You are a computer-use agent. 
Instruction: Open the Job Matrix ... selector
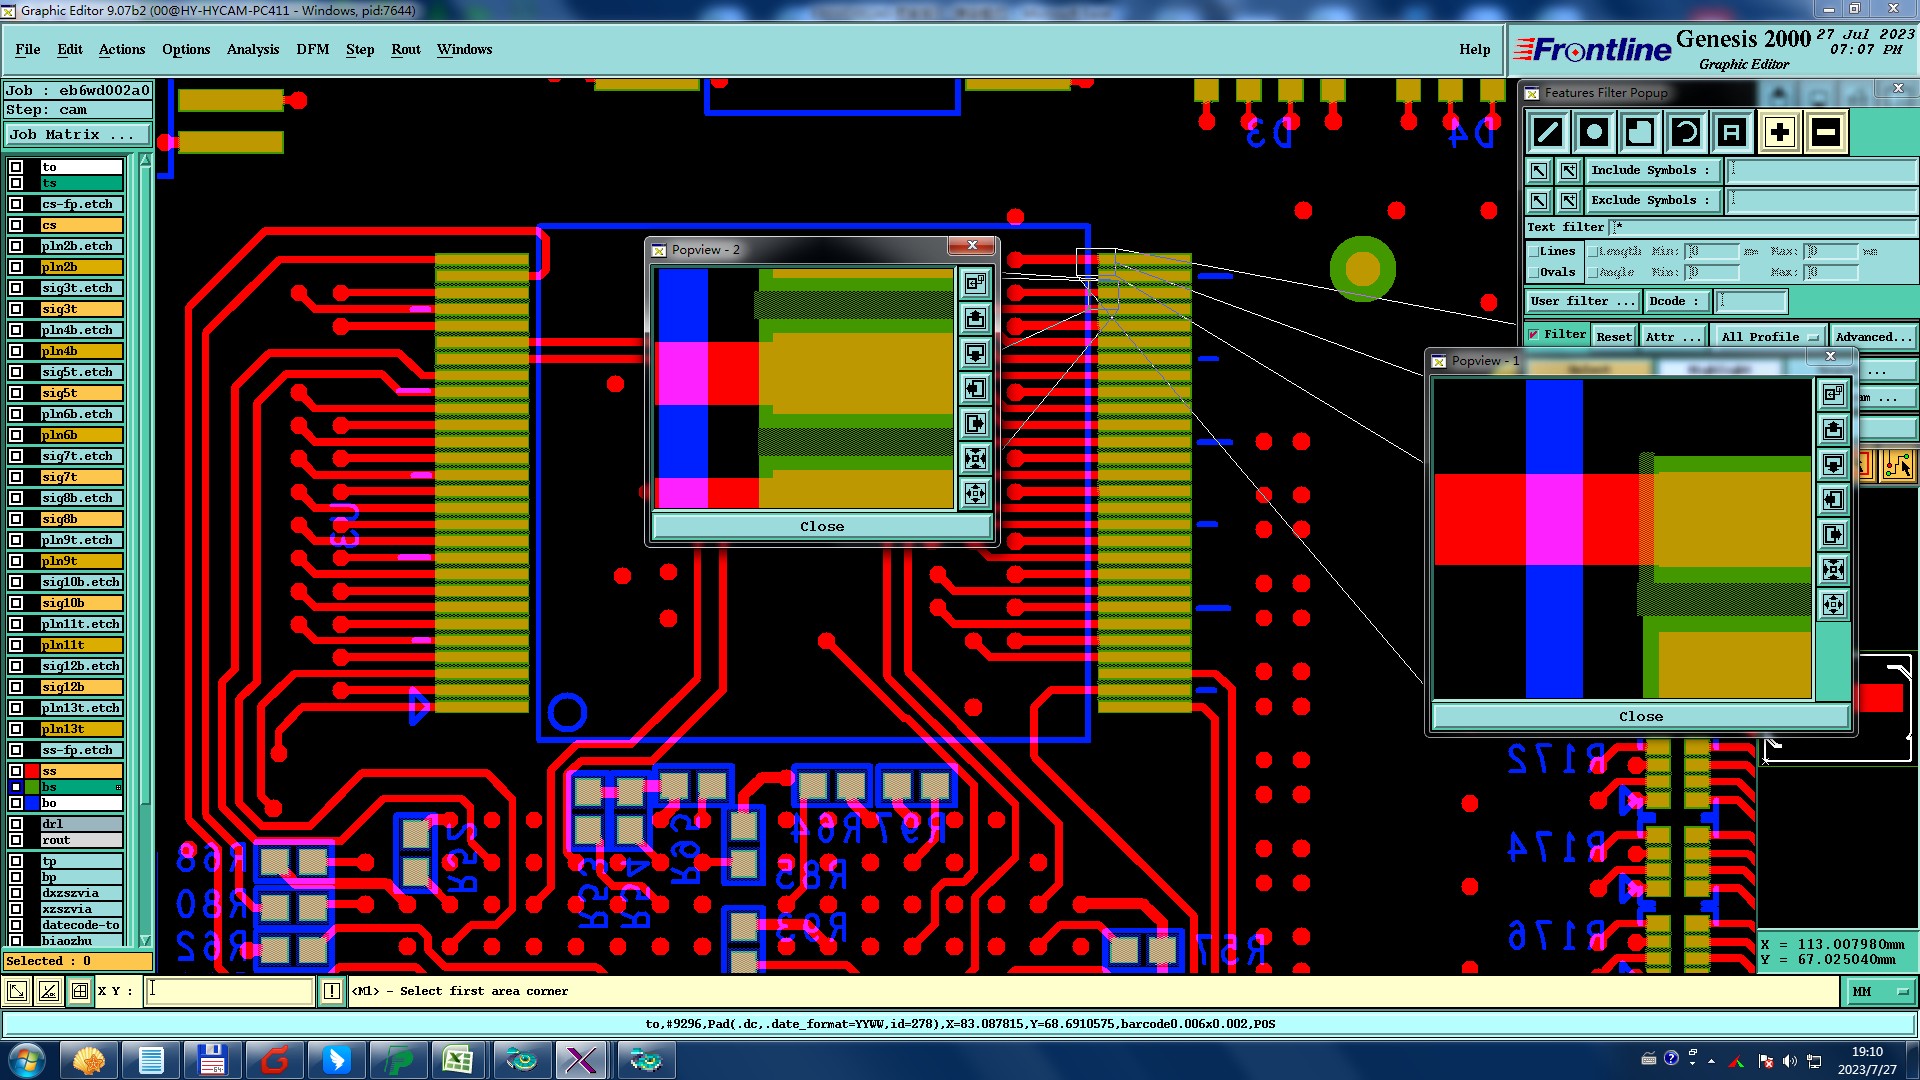(78, 135)
